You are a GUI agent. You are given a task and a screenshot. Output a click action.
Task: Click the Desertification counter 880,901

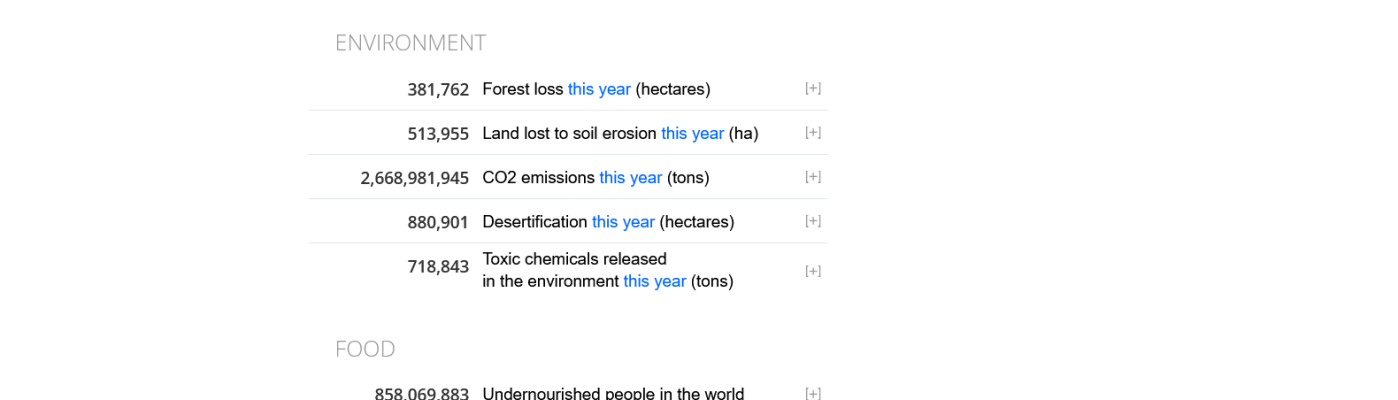(x=438, y=222)
